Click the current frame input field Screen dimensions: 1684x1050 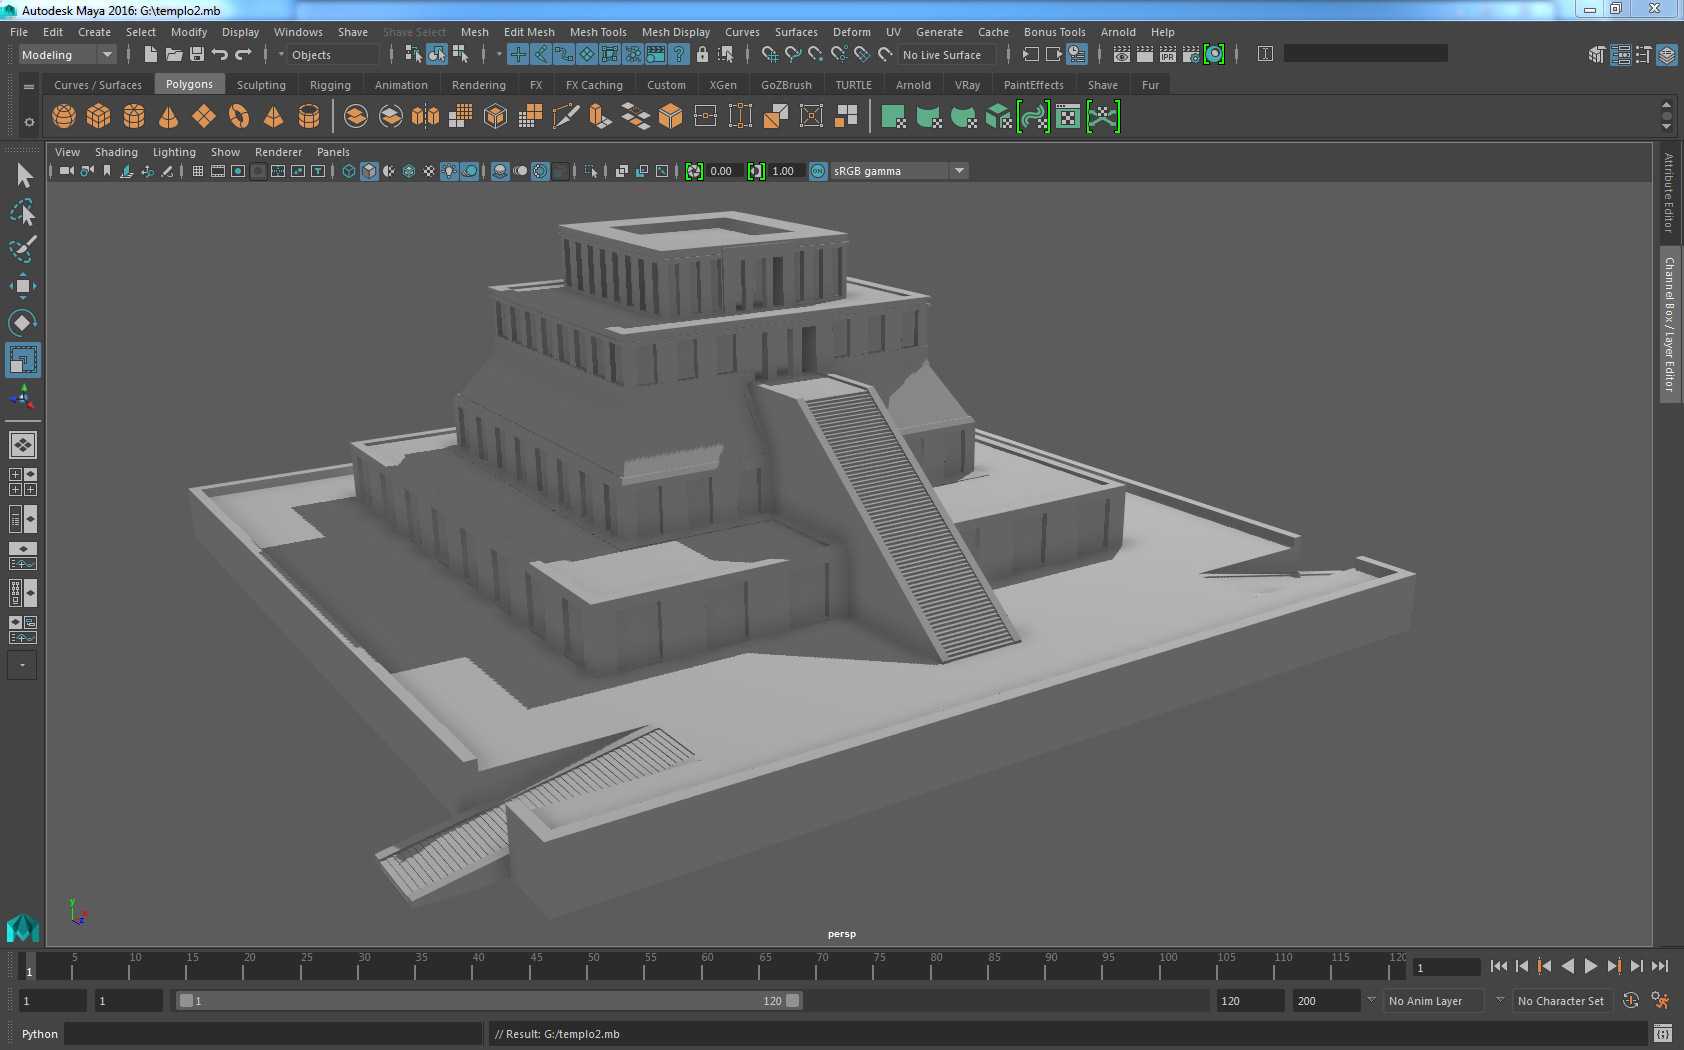(1446, 967)
